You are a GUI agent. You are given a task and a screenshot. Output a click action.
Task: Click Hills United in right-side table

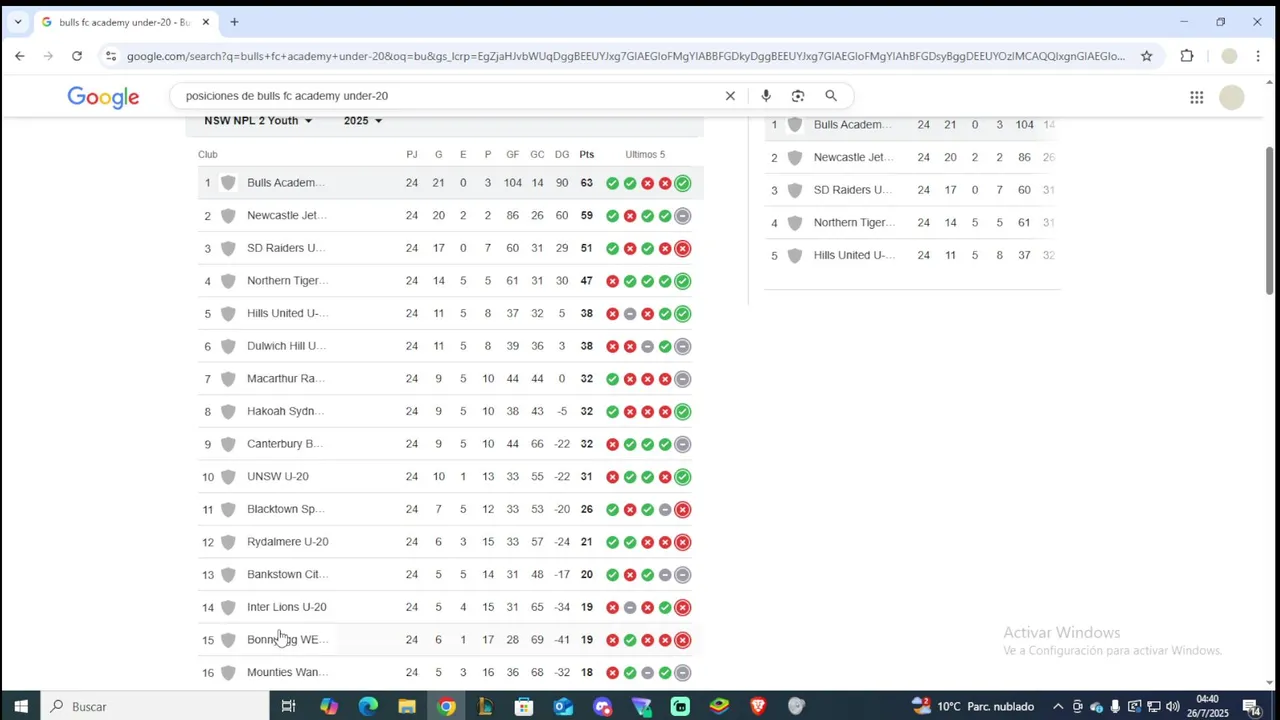pos(854,255)
